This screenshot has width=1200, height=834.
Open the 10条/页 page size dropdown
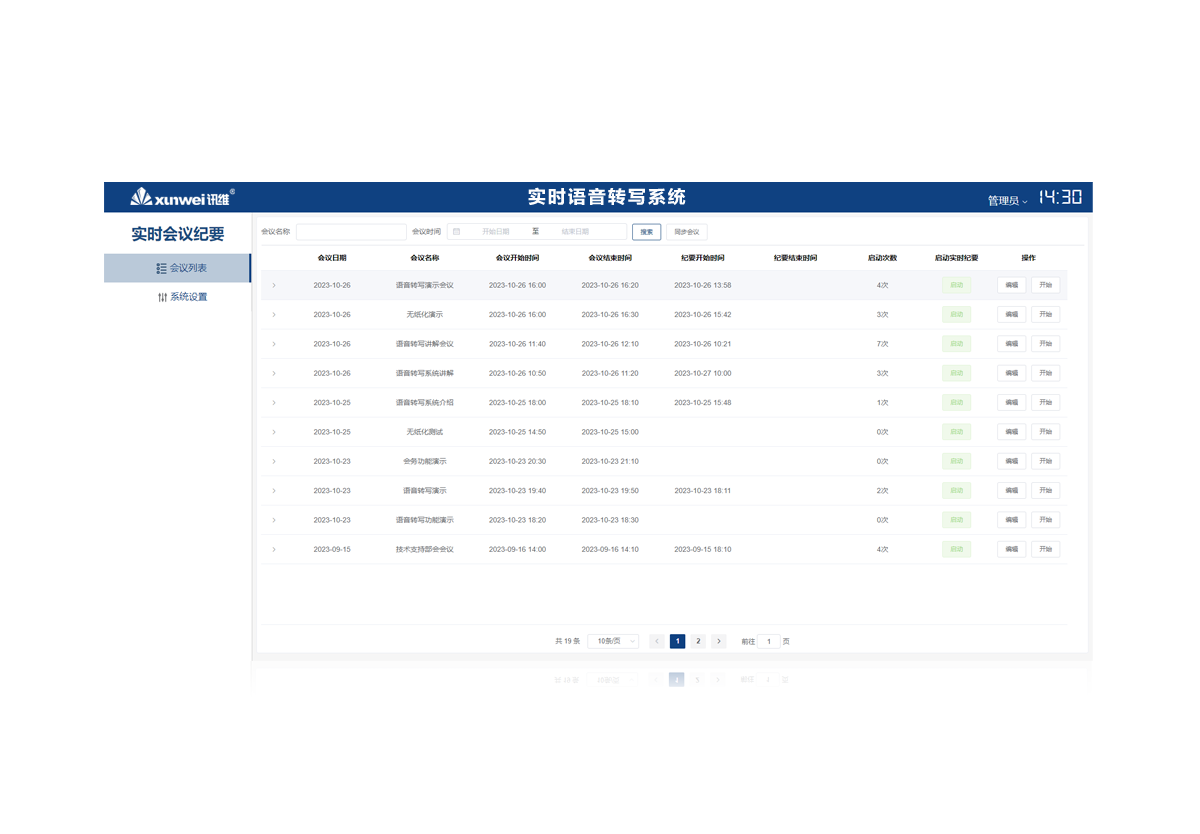pos(612,641)
